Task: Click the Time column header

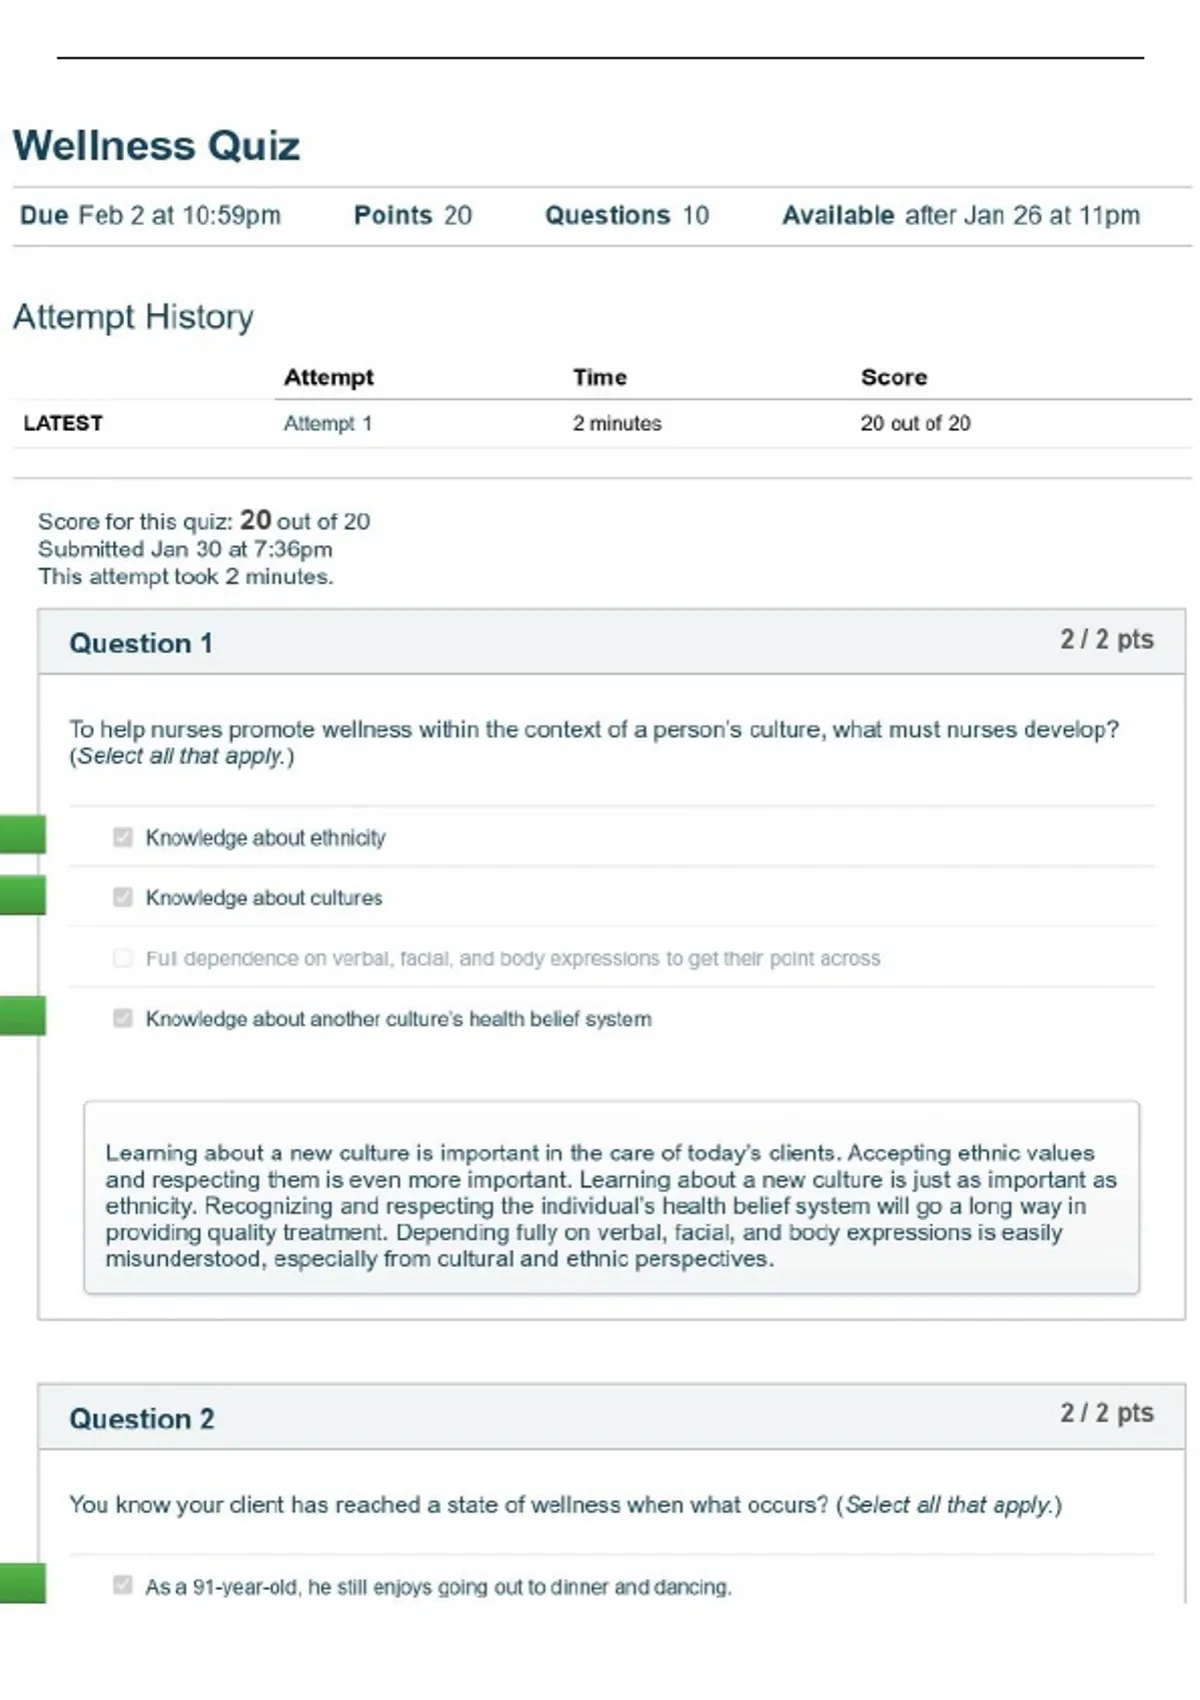Action: tap(600, 377)
